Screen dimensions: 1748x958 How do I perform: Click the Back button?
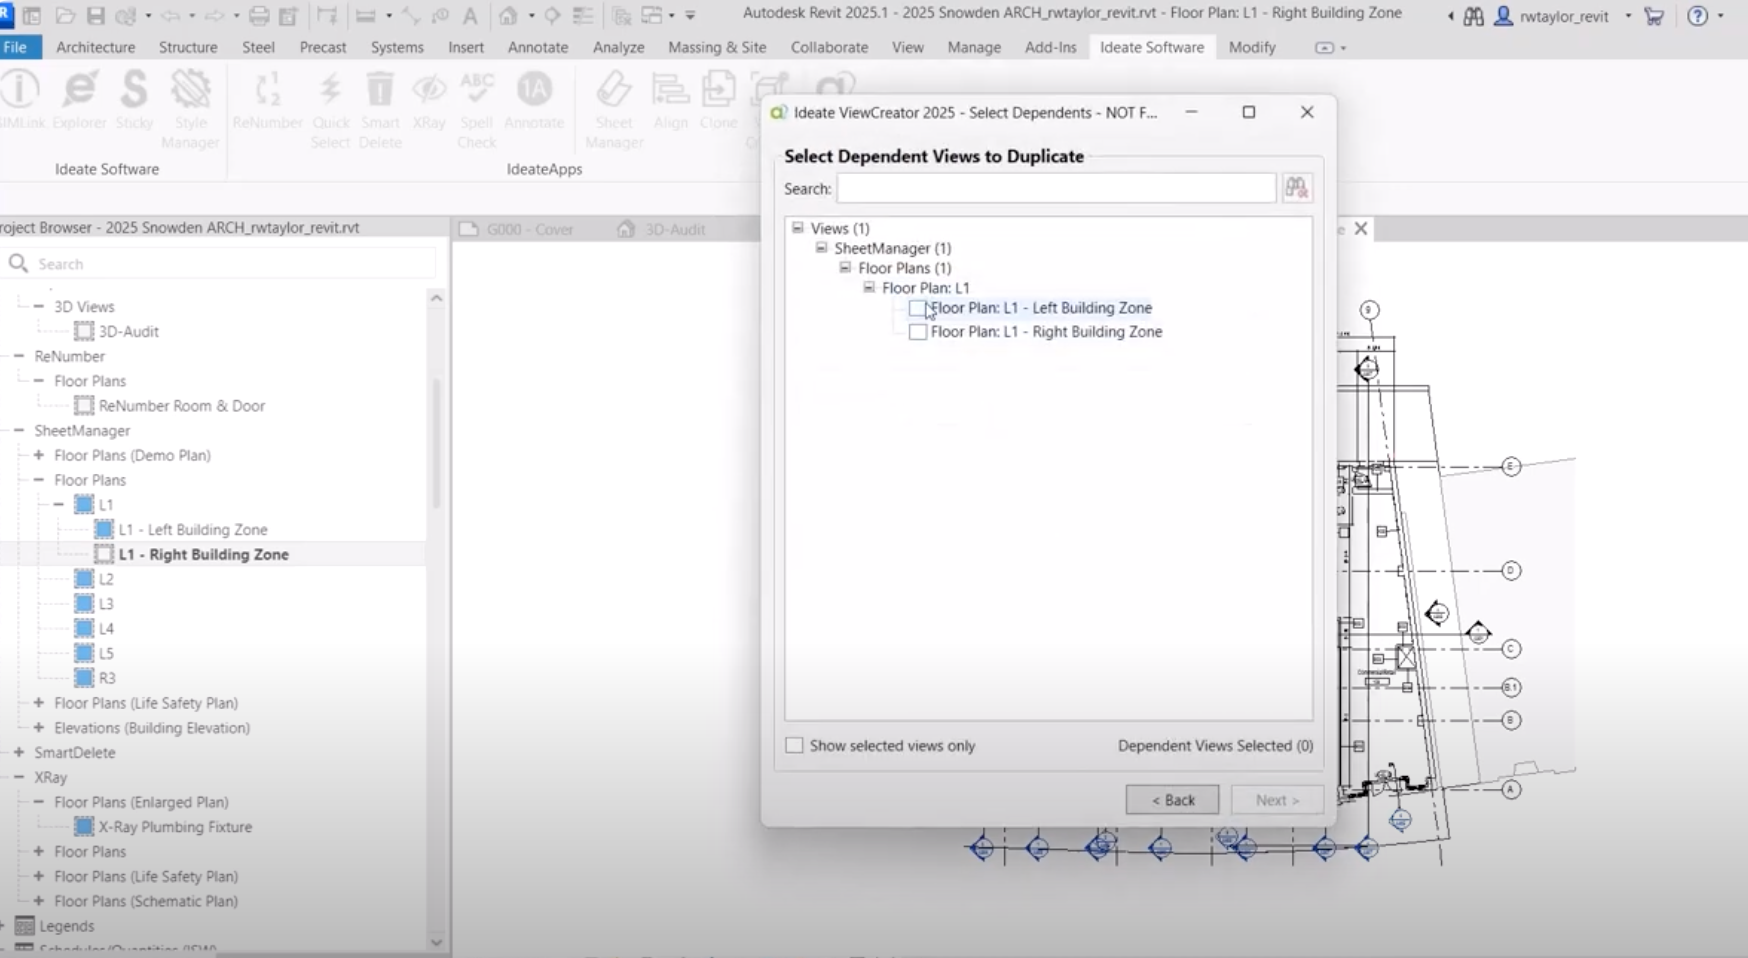[x=1172, y=799]
